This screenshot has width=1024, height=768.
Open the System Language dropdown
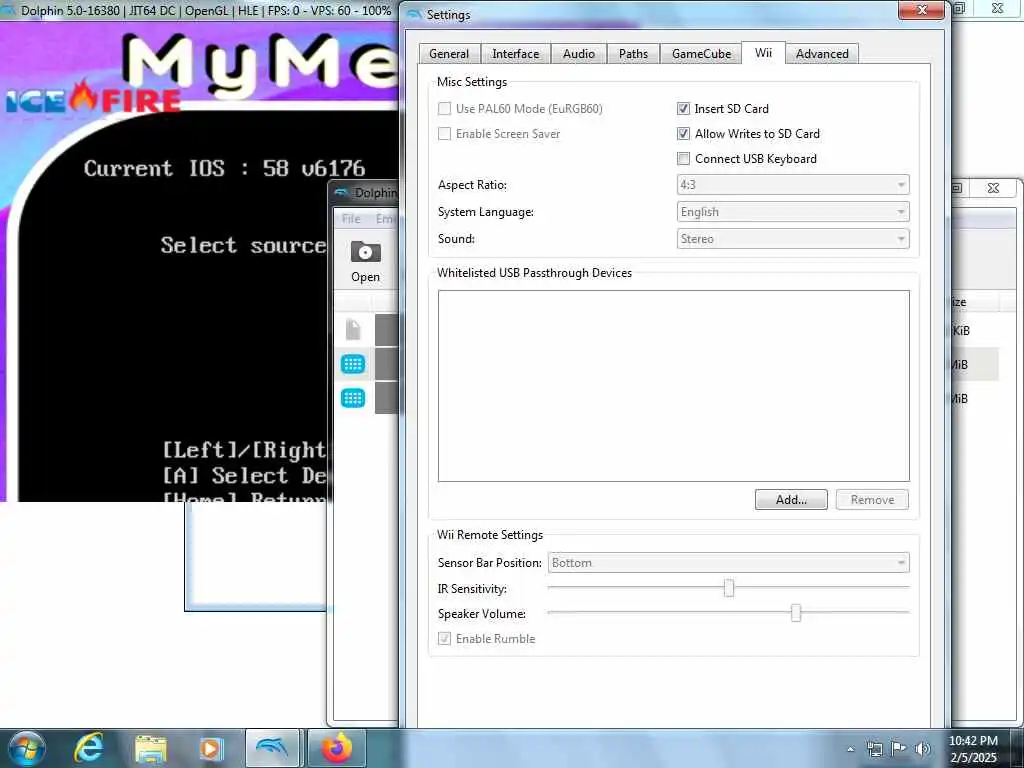pyautogui.click(x=793, y=212)
